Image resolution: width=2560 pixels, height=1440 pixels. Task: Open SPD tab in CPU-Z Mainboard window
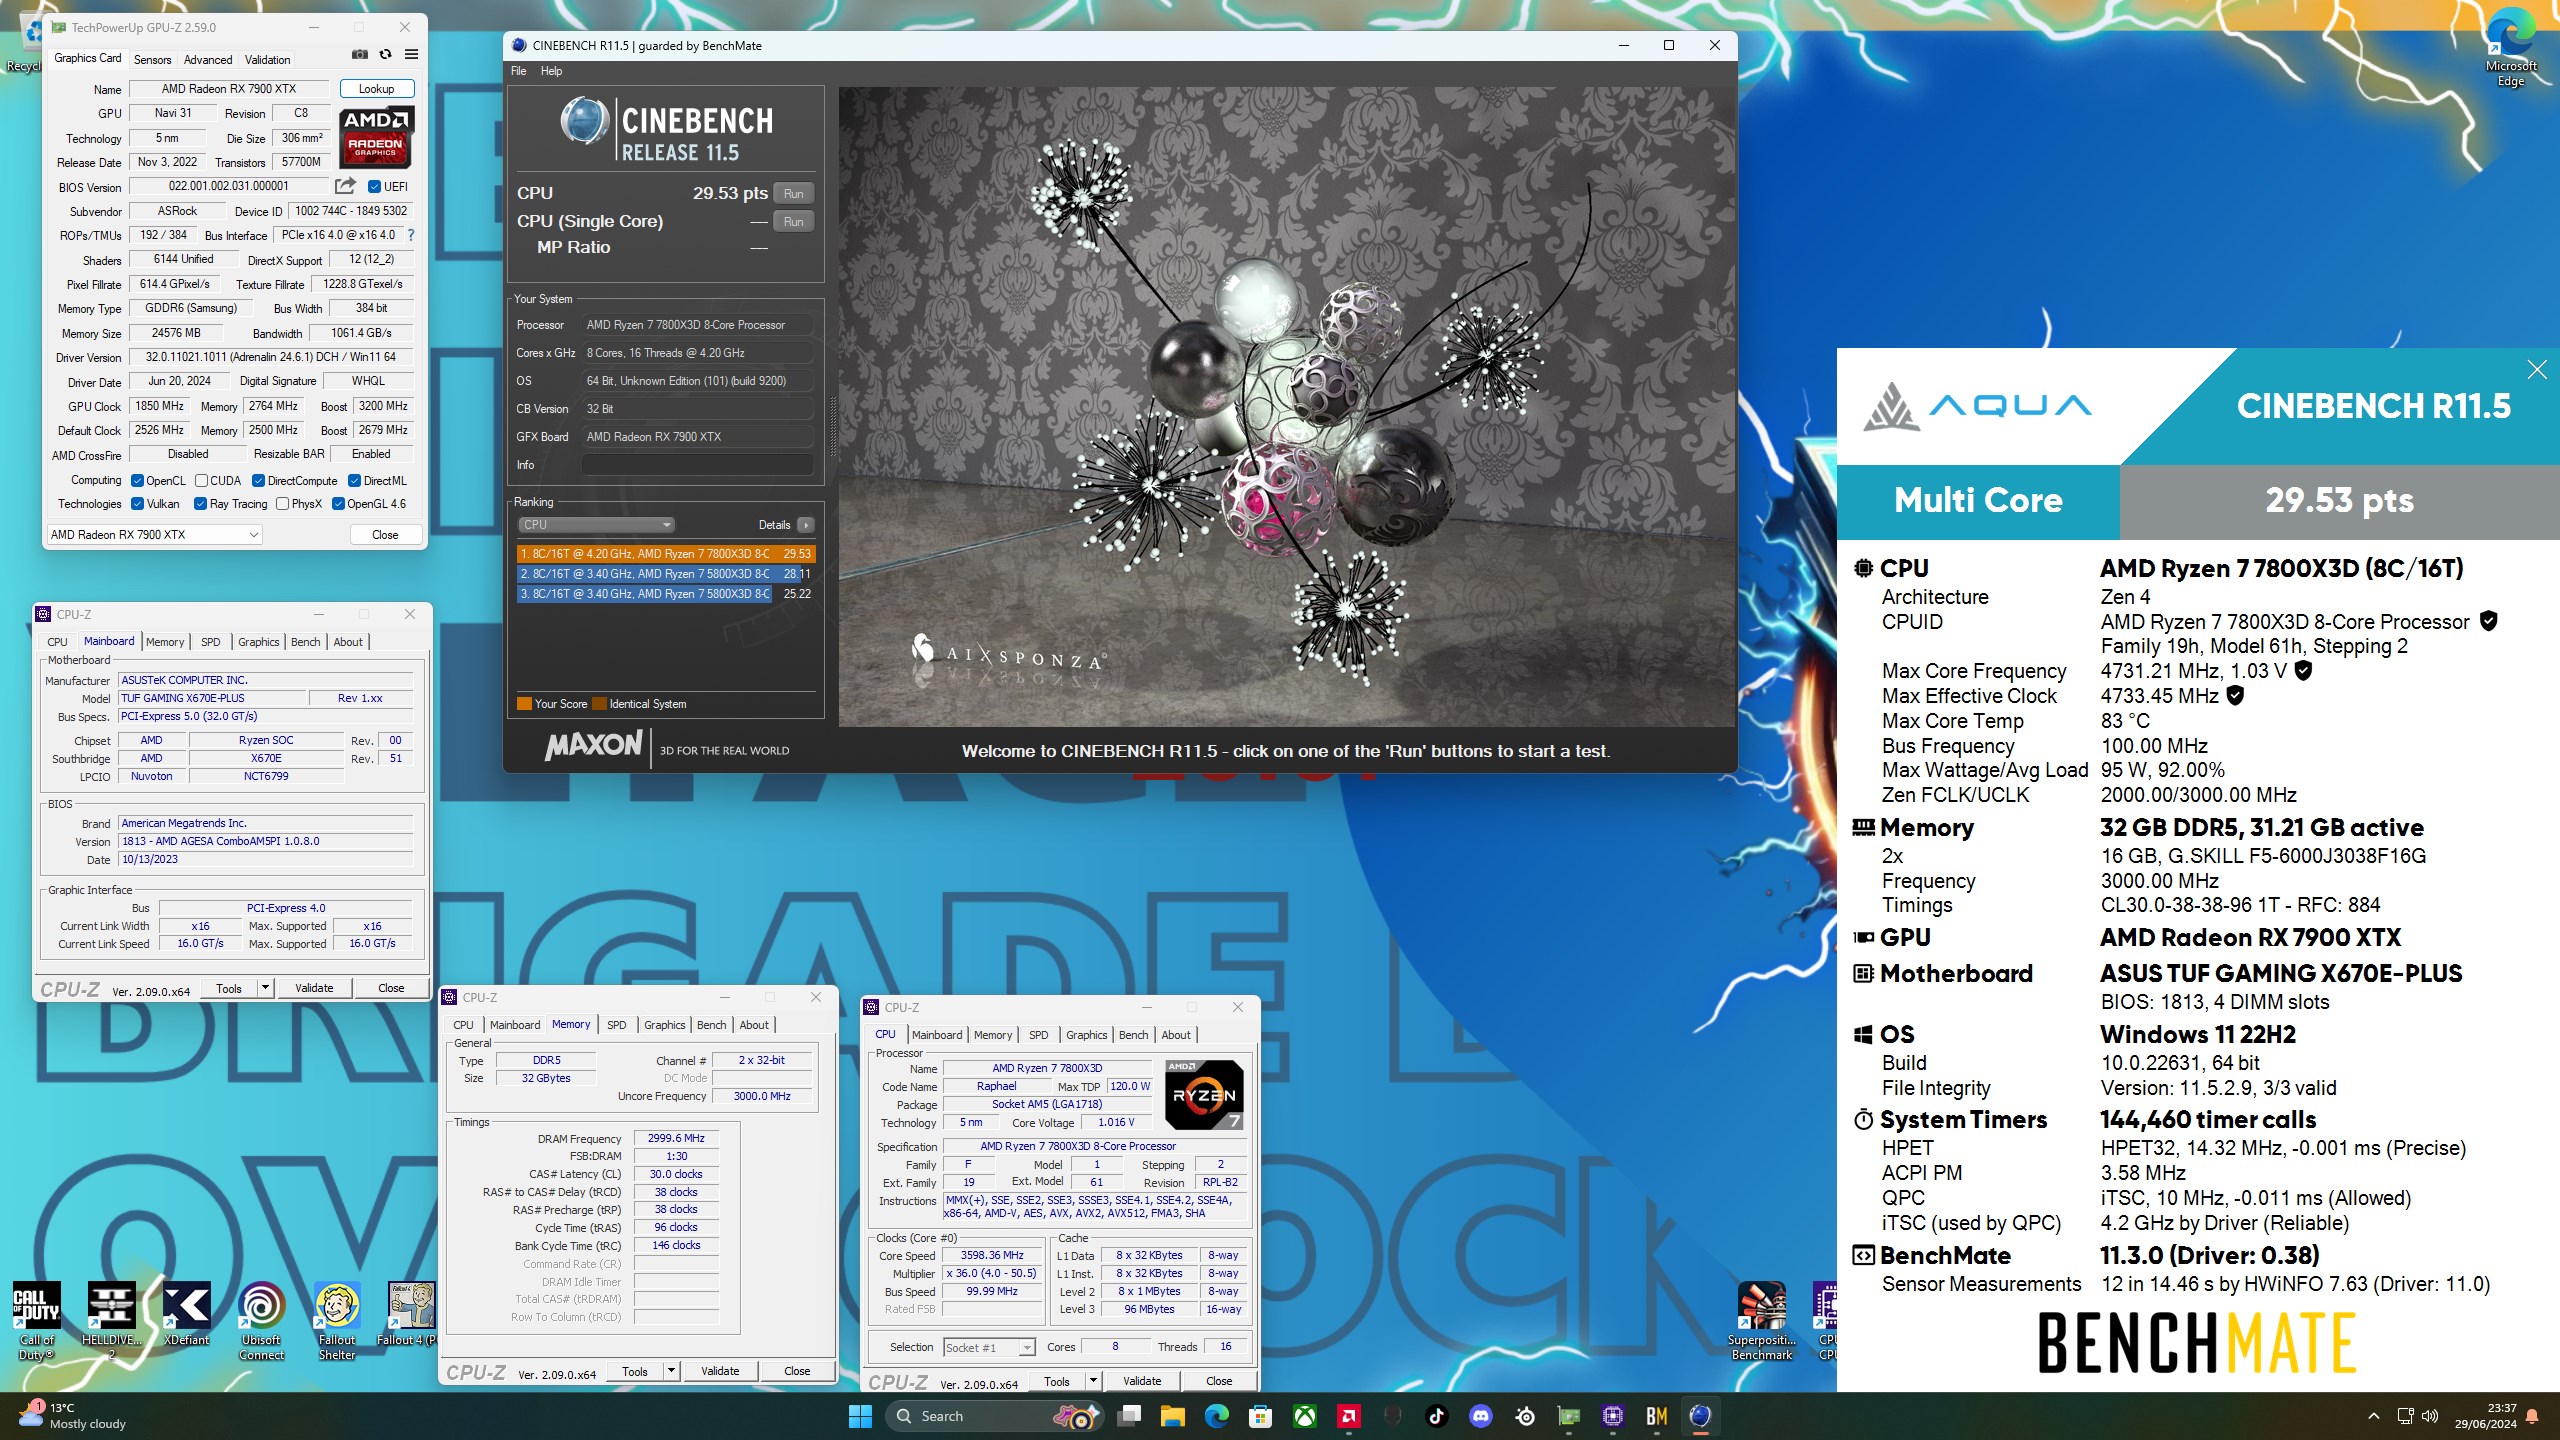point(210,642)
